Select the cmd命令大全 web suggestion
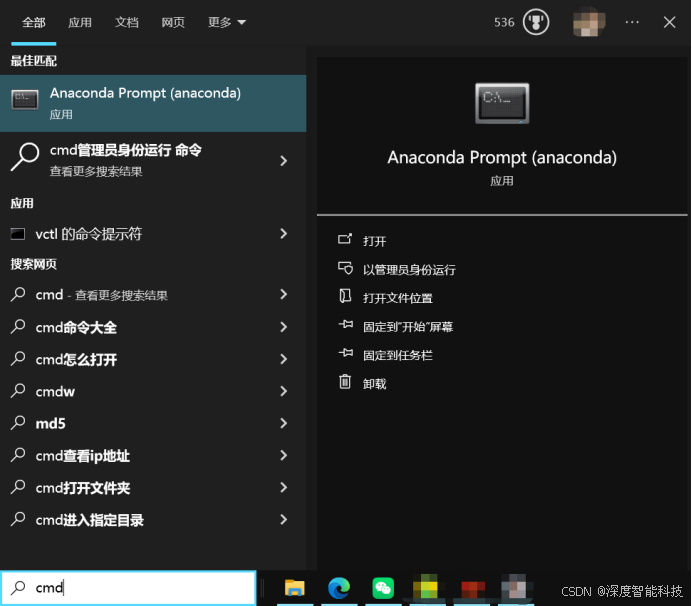The image size is (692, 606). coord(76,327)
